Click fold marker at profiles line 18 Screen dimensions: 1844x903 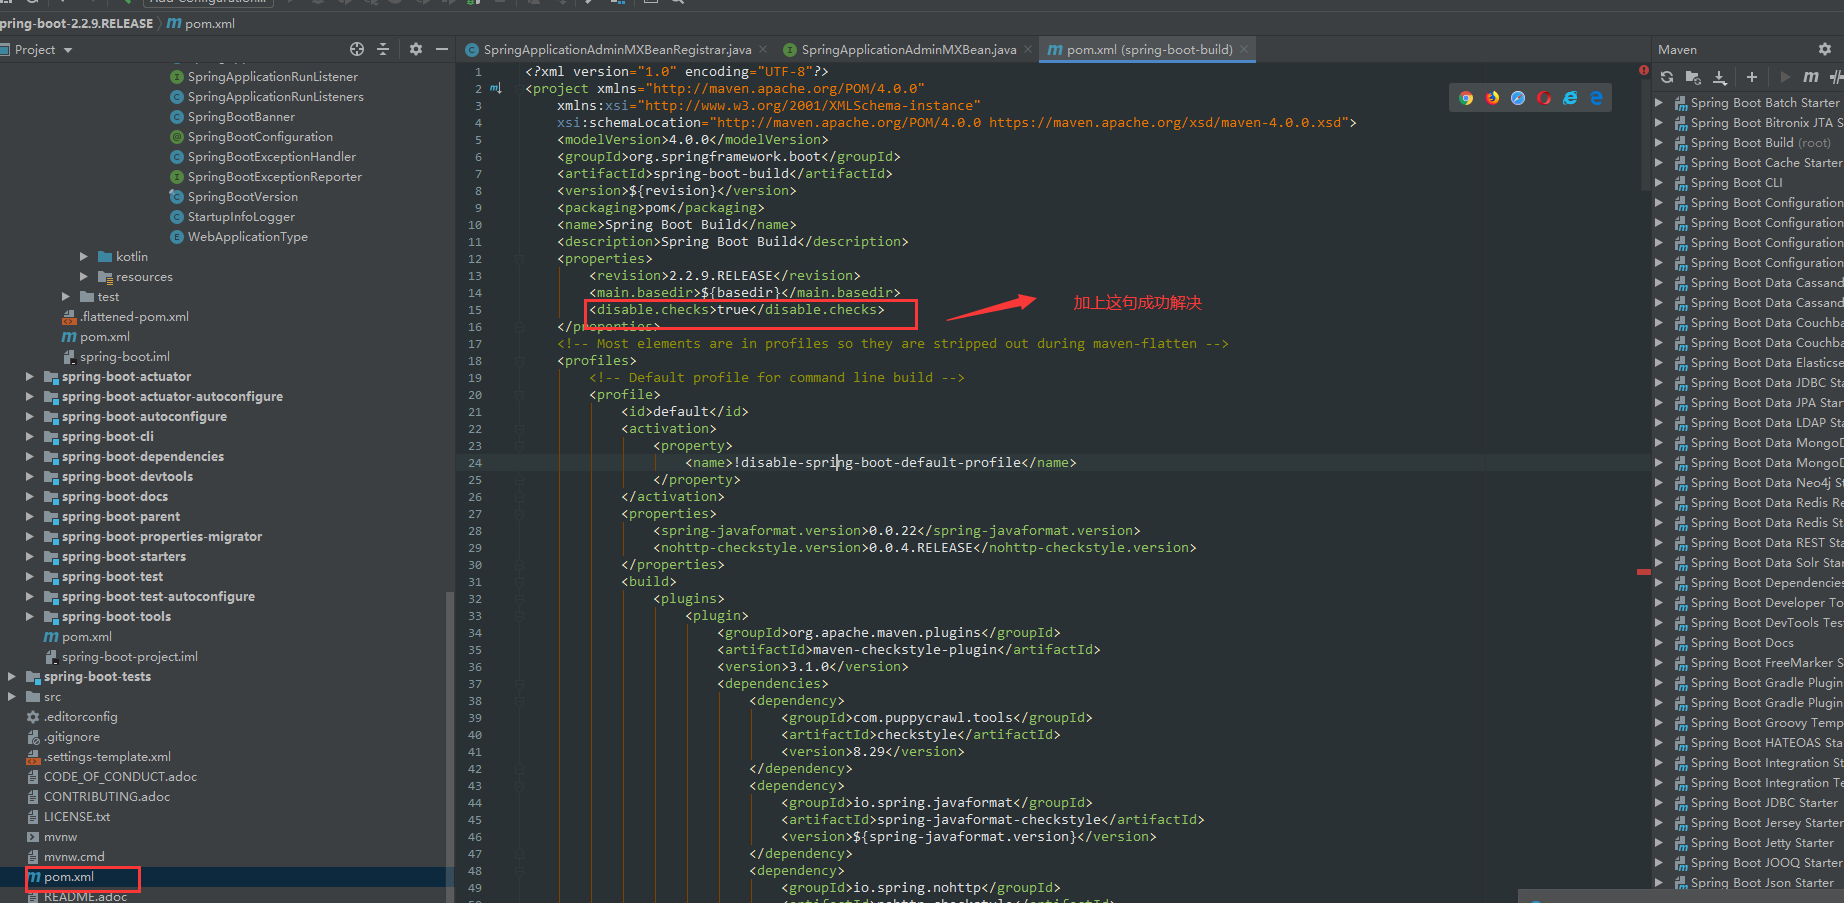pyautogui.click(x=519, y=361)
